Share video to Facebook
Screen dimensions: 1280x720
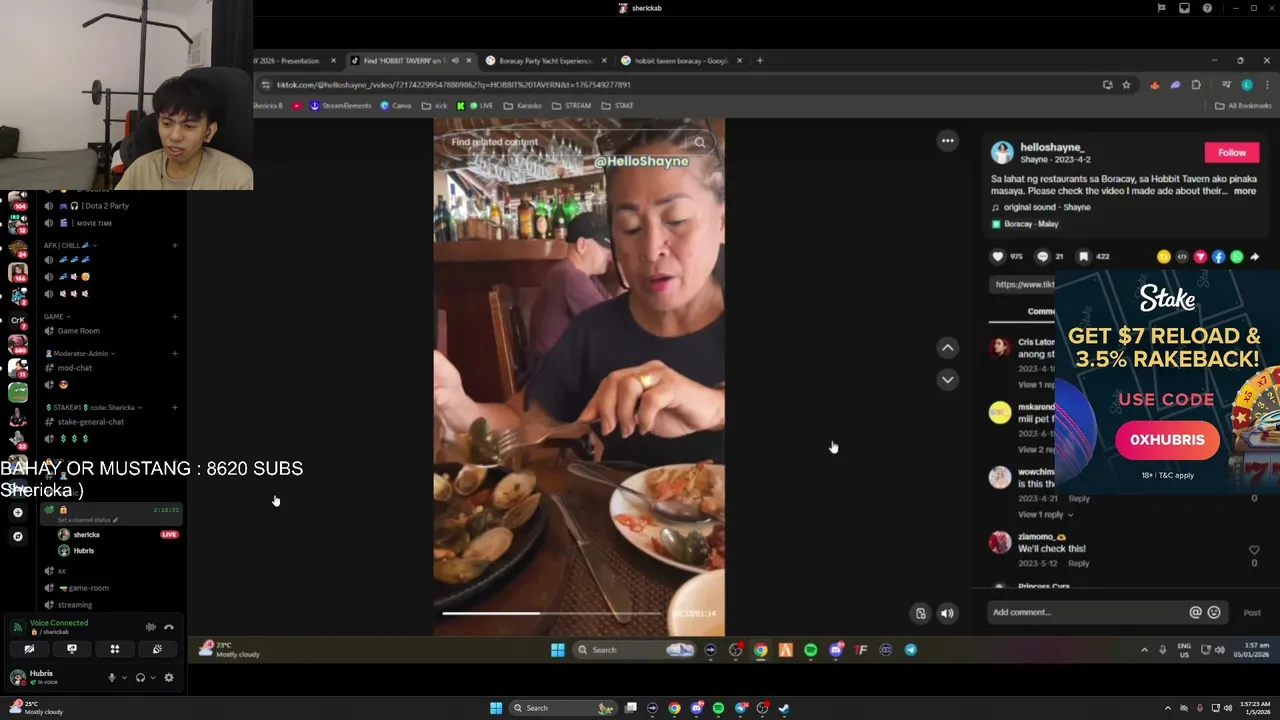(1219, 257)
